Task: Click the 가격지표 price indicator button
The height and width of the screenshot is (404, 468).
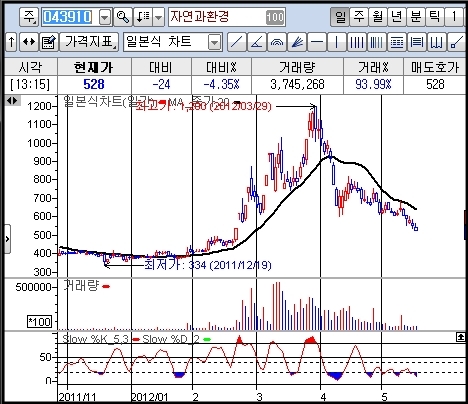Action: pyautogui.click(x=89, y=42)
